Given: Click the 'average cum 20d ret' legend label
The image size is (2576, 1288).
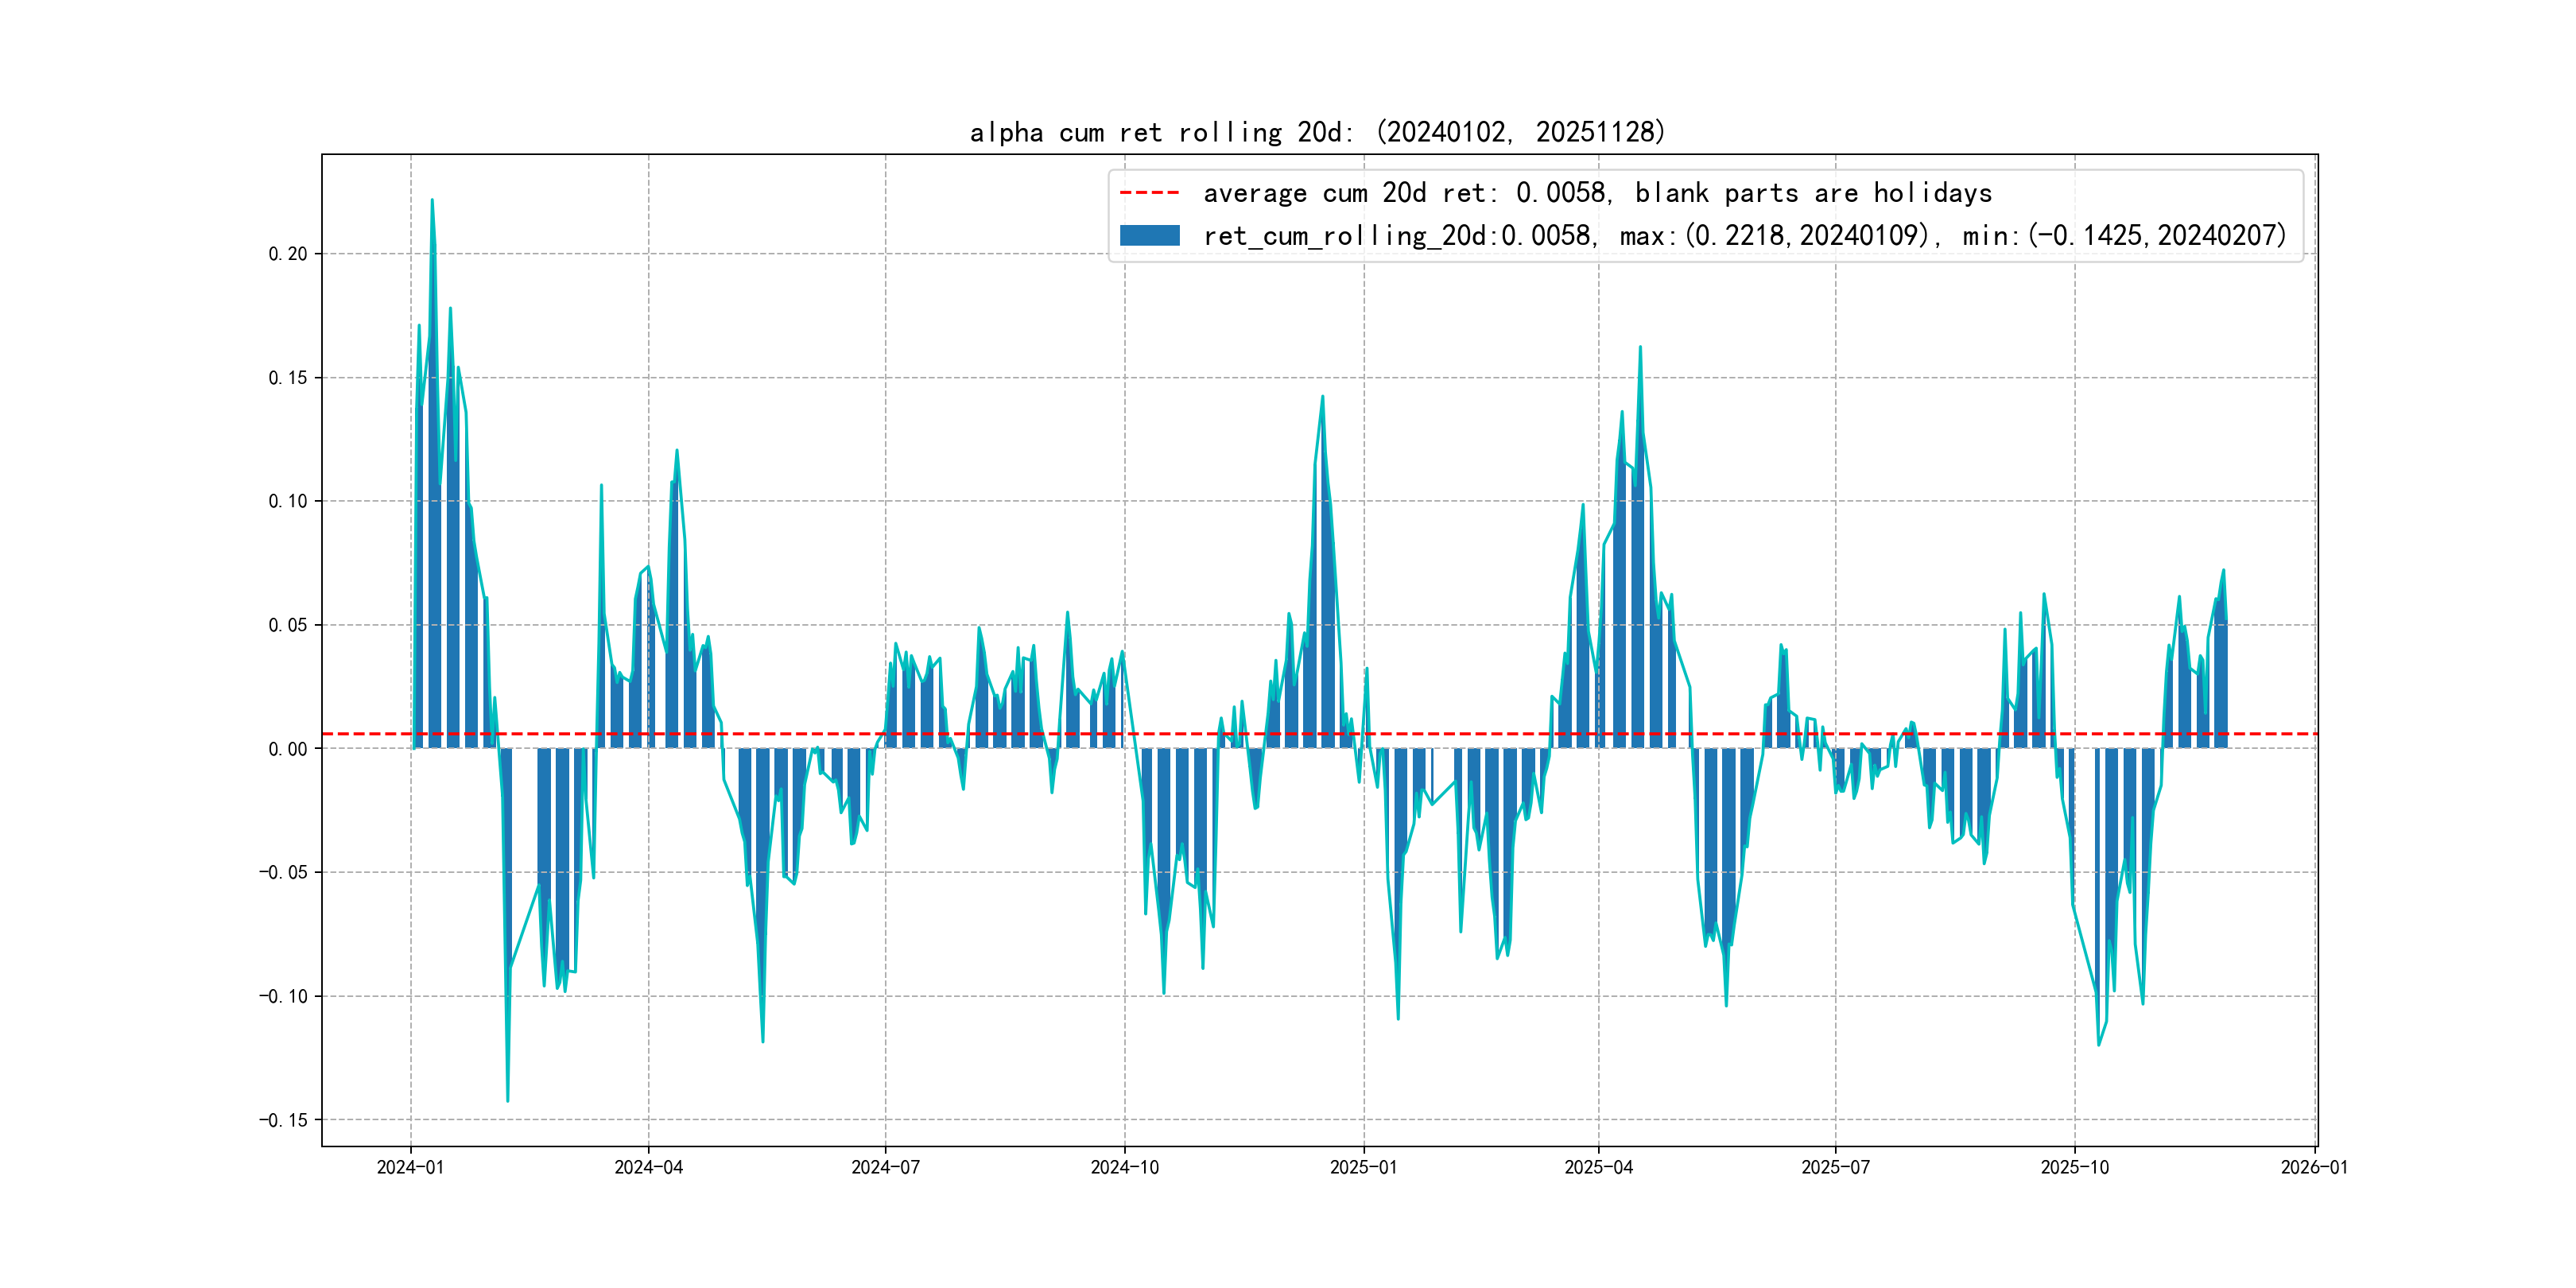Looking at the screenshot, I should pos(1597,192).
